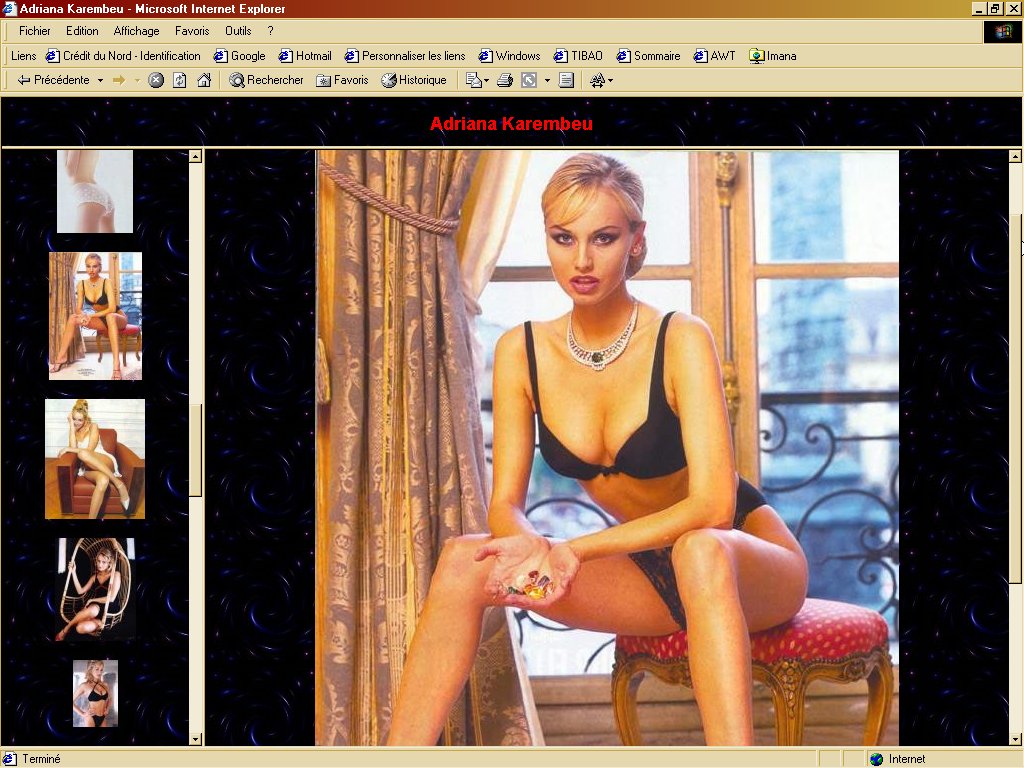Click the main displayed photo

click(607, 448)
